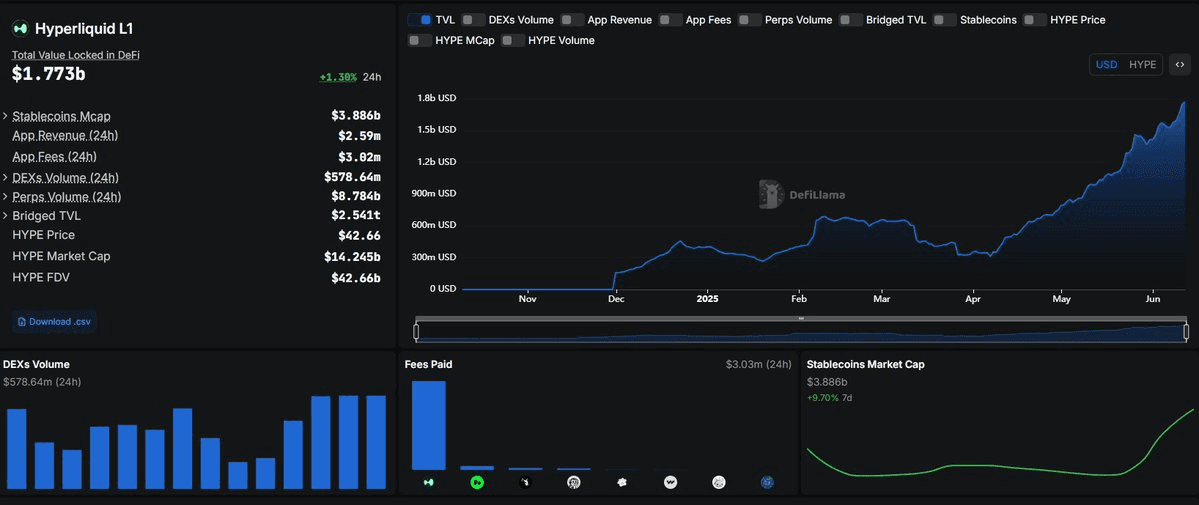Screen dimensions: 1199x505
Task: Click the HYPE Market Cap label
Action: coord(61,256)
